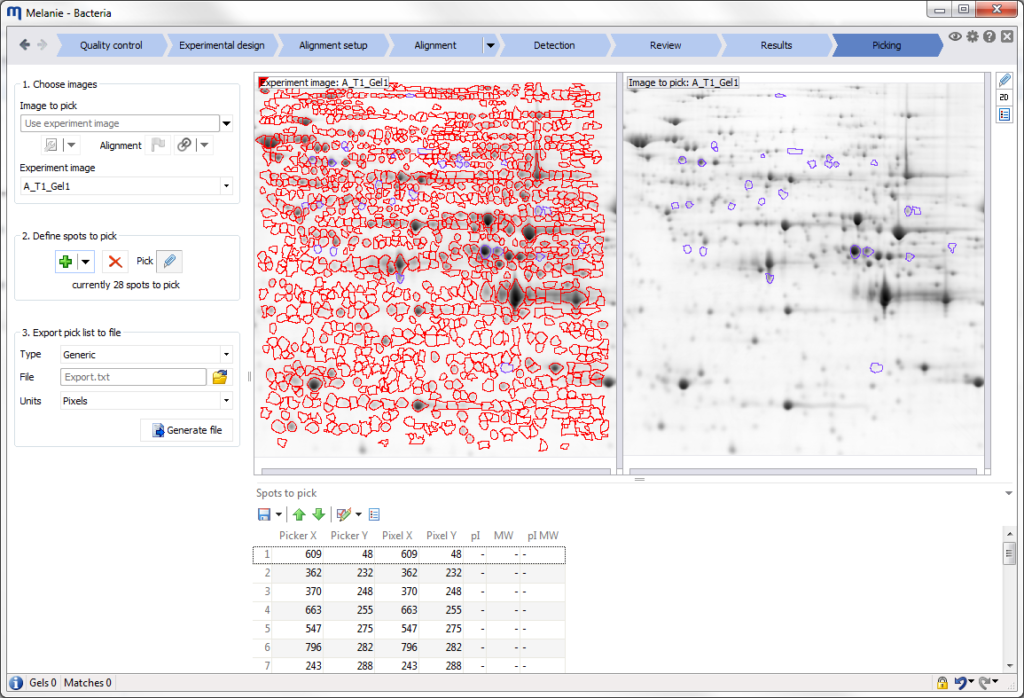The image size is (1024, 698).
Task: Open the Type Generic dropdown
Action: pyautogui.click(x=227, y=355)
